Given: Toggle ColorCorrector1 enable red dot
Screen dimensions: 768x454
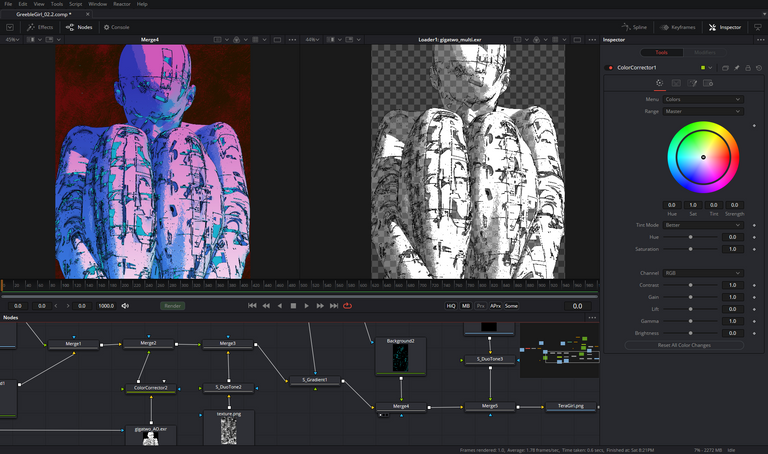Looking at the screenshot, I should pos(610,68).
